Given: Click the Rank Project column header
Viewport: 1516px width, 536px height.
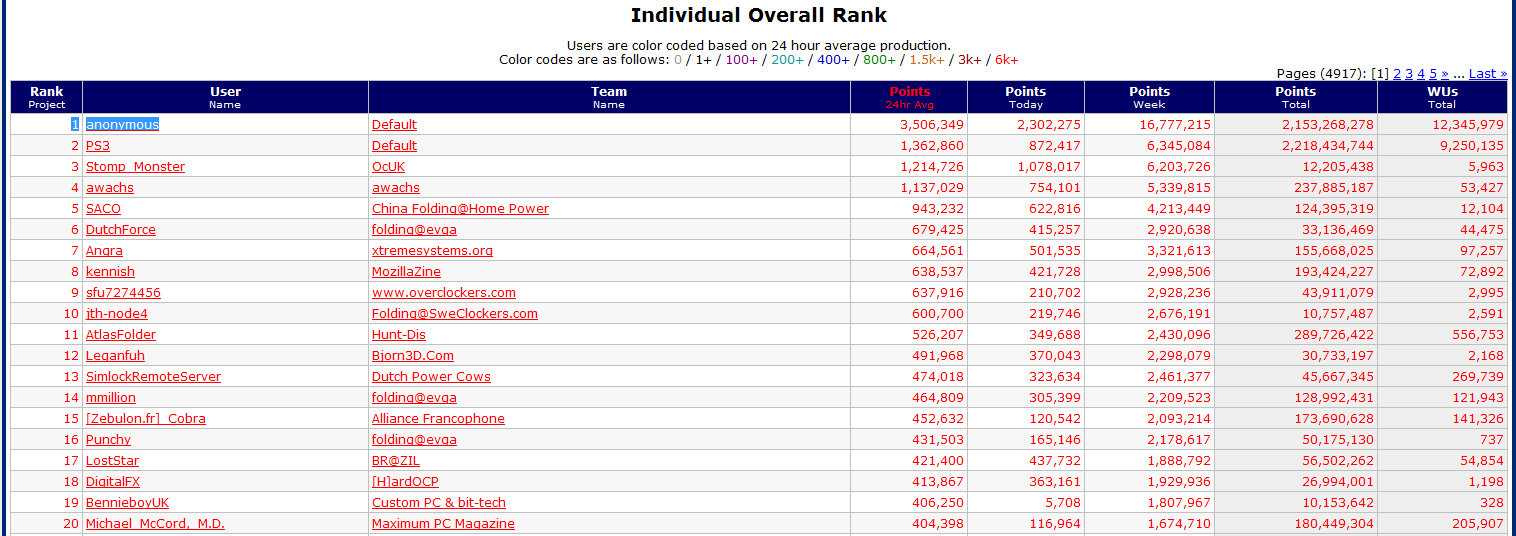Looking at the screenshot, I should (46, 97).
